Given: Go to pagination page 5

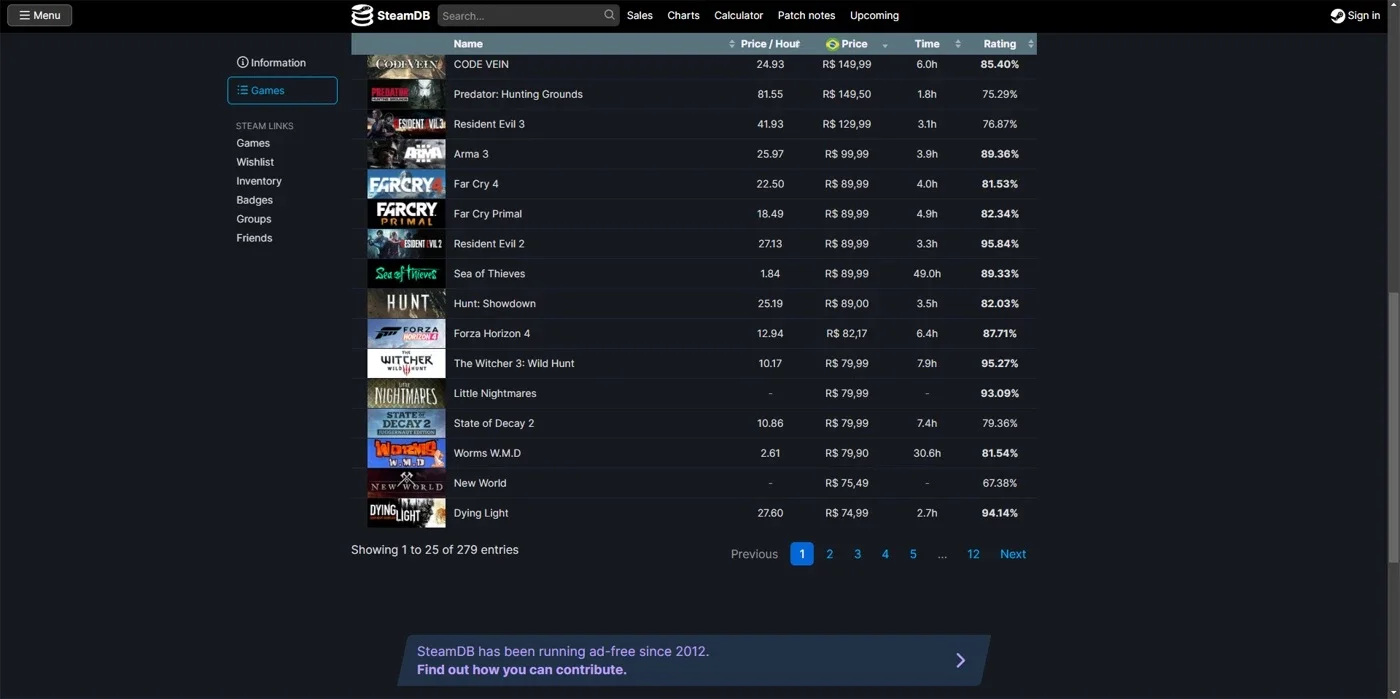Looking at the screenshot, I should pyautogui.click(x=913, y=554).
